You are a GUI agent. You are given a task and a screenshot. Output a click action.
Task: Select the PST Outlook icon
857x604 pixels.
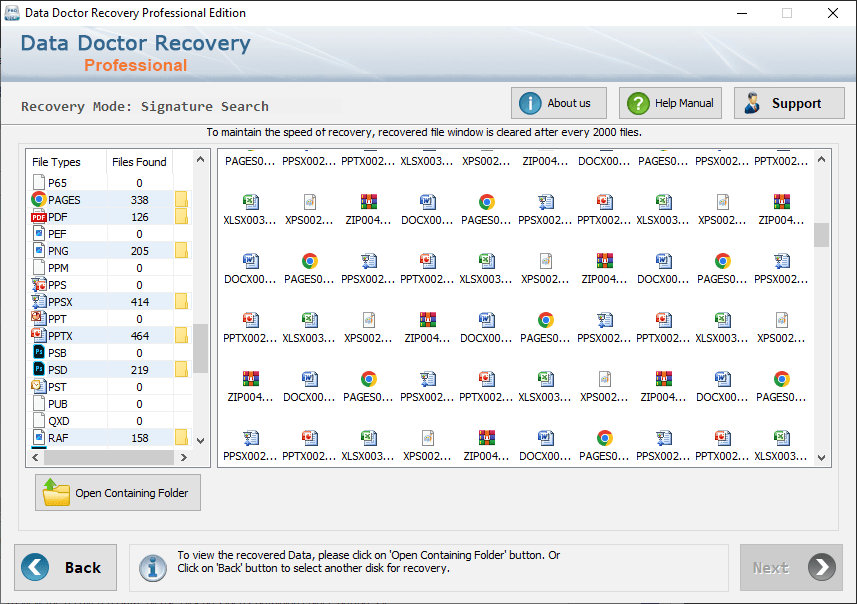[x=39, y=386]
